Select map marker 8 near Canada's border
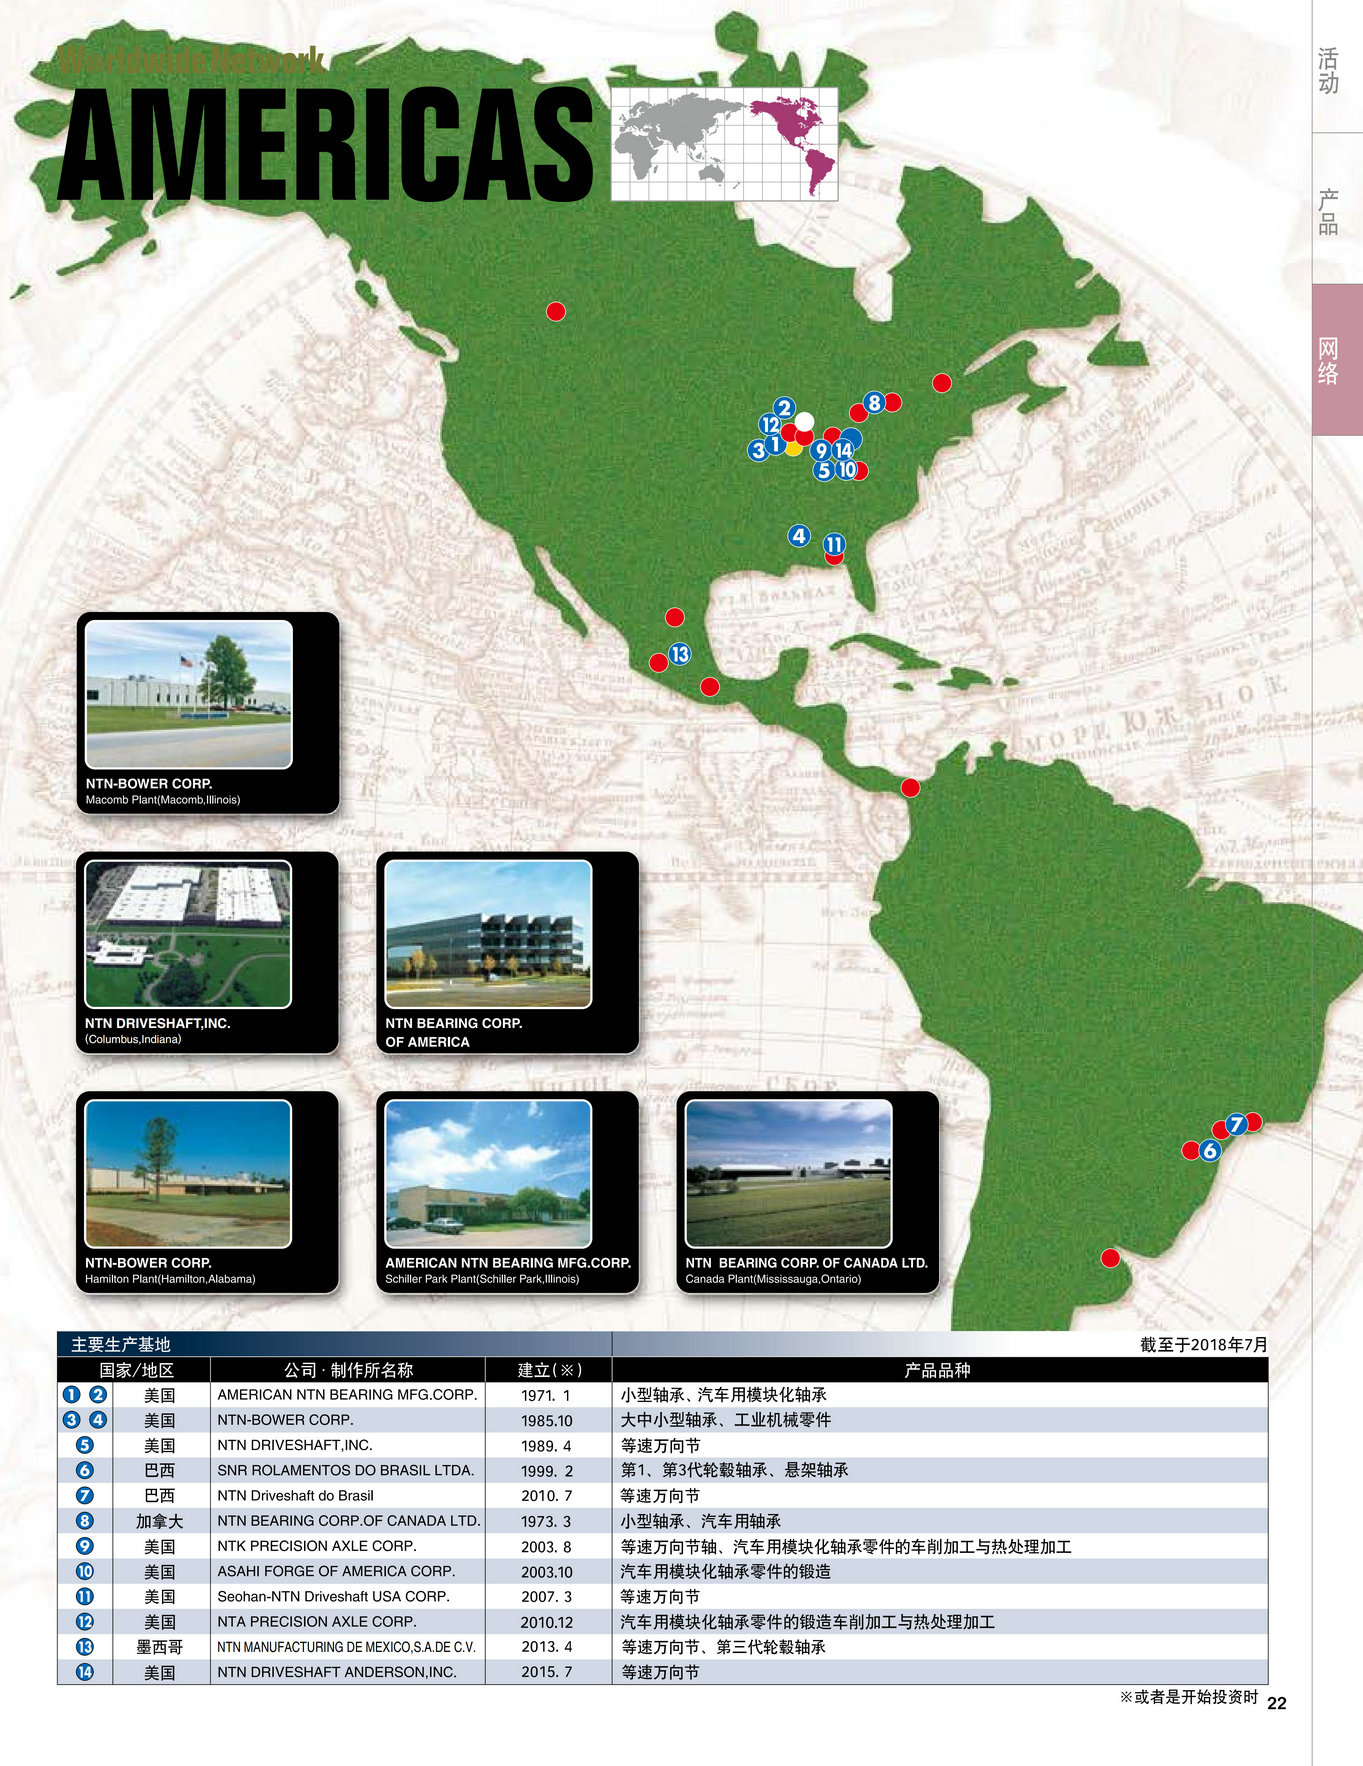Image resolution: width=1363 pixels, height=1766 pixels. click(874, 403)
